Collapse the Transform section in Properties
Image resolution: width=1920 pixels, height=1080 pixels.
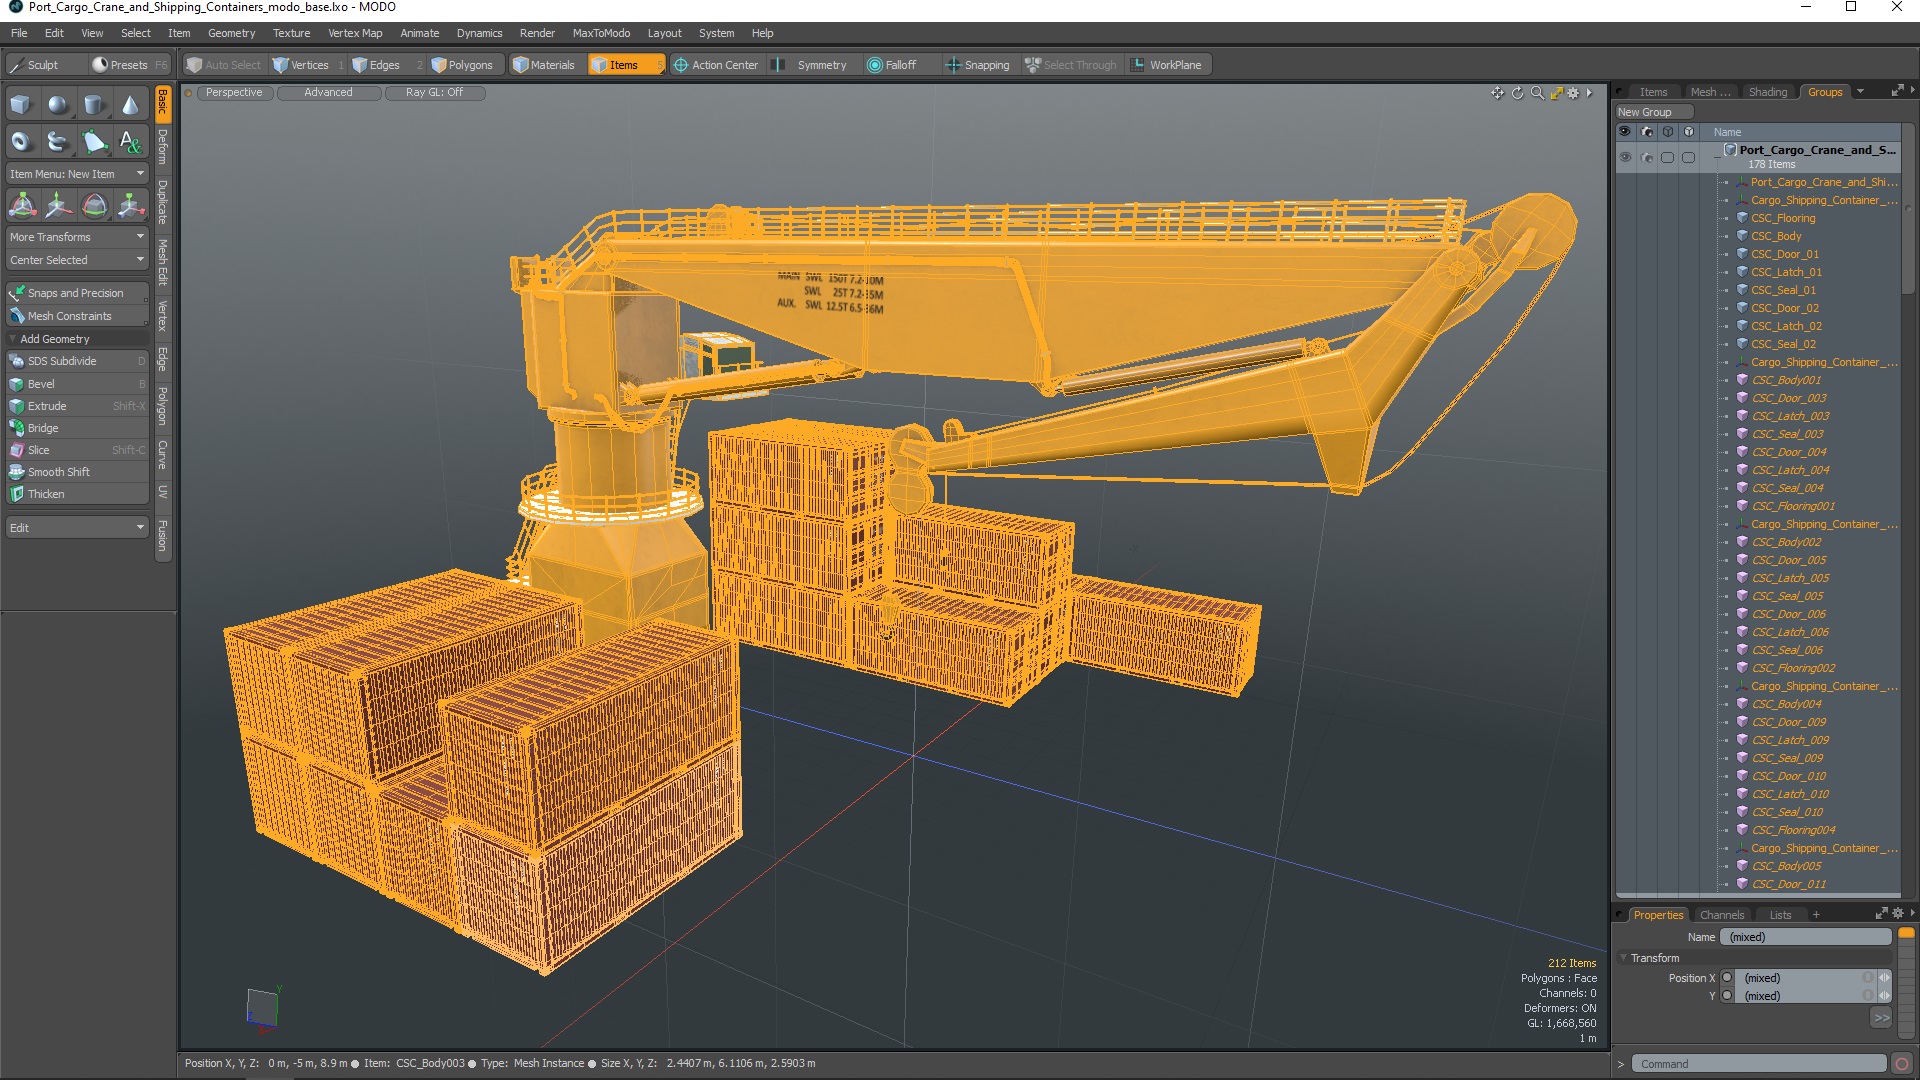1623,958
